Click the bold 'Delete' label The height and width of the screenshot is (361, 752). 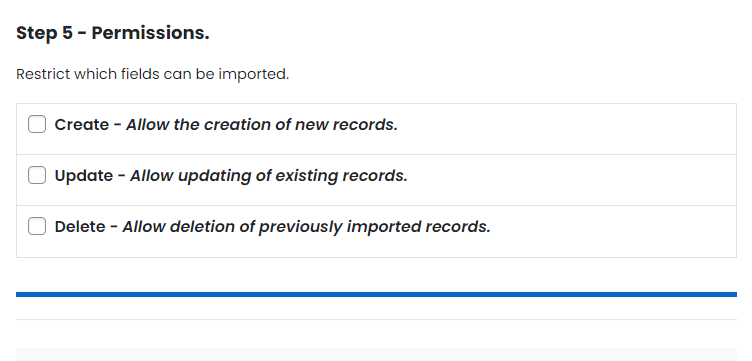tap(80, 227)
